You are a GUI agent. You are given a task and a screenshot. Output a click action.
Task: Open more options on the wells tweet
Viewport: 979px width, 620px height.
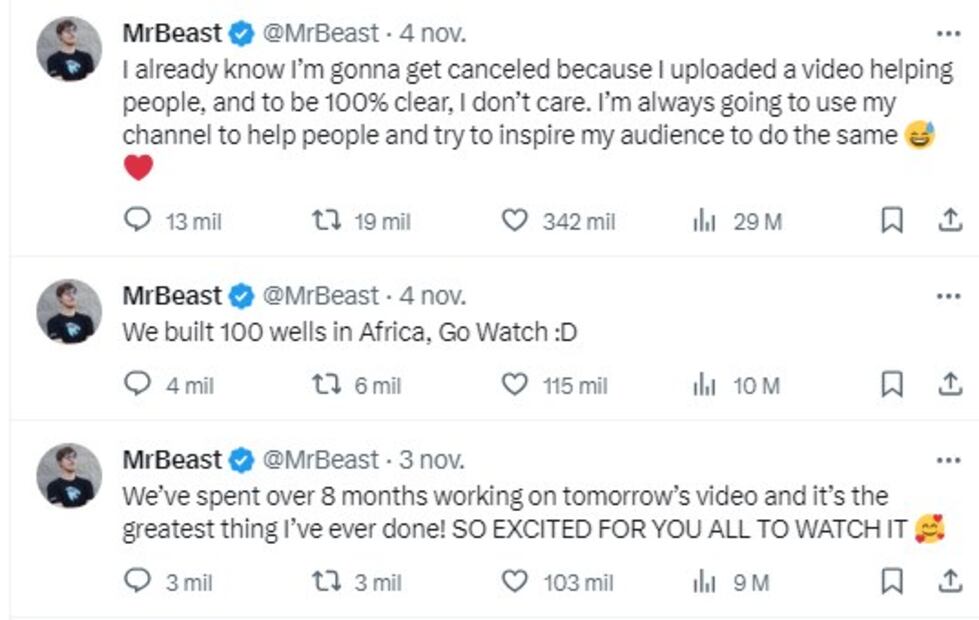[x=947, y=296]
